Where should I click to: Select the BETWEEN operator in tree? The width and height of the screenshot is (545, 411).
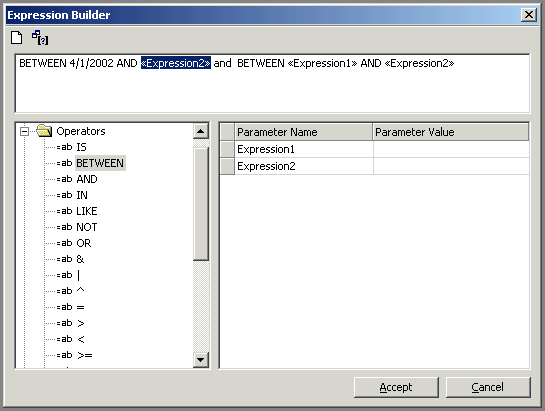coord(100,163)
